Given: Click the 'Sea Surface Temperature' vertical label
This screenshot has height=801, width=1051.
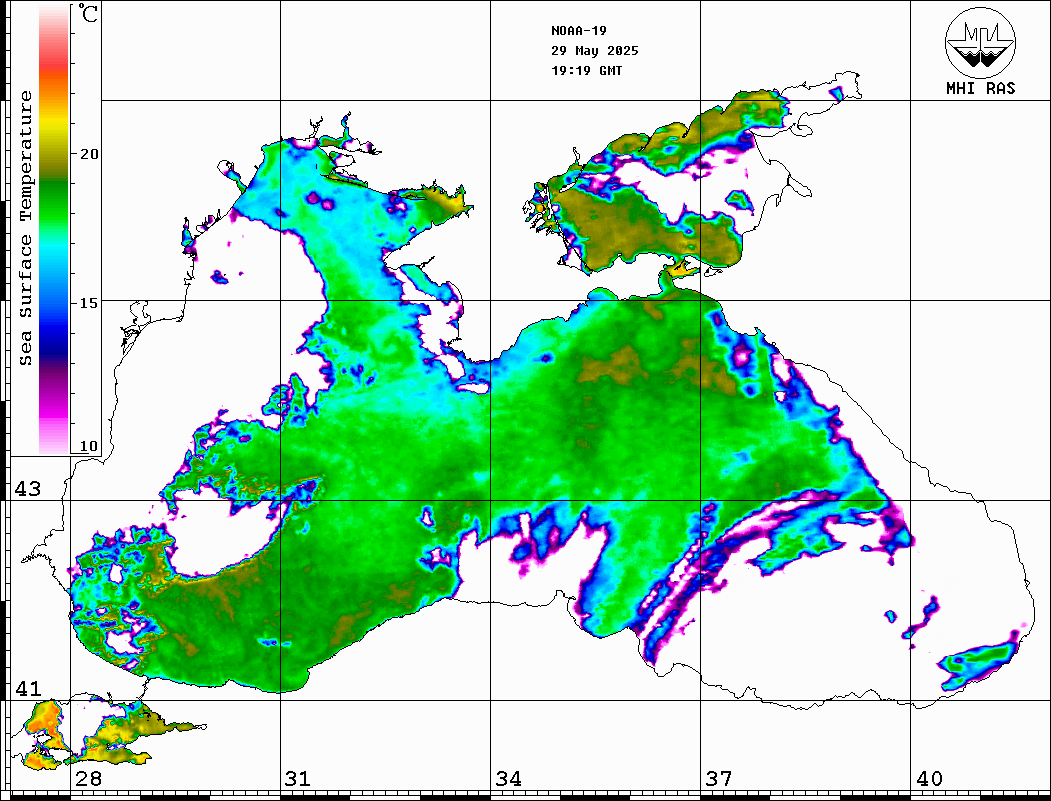Looking at the screenshot, I should [25, 229].
